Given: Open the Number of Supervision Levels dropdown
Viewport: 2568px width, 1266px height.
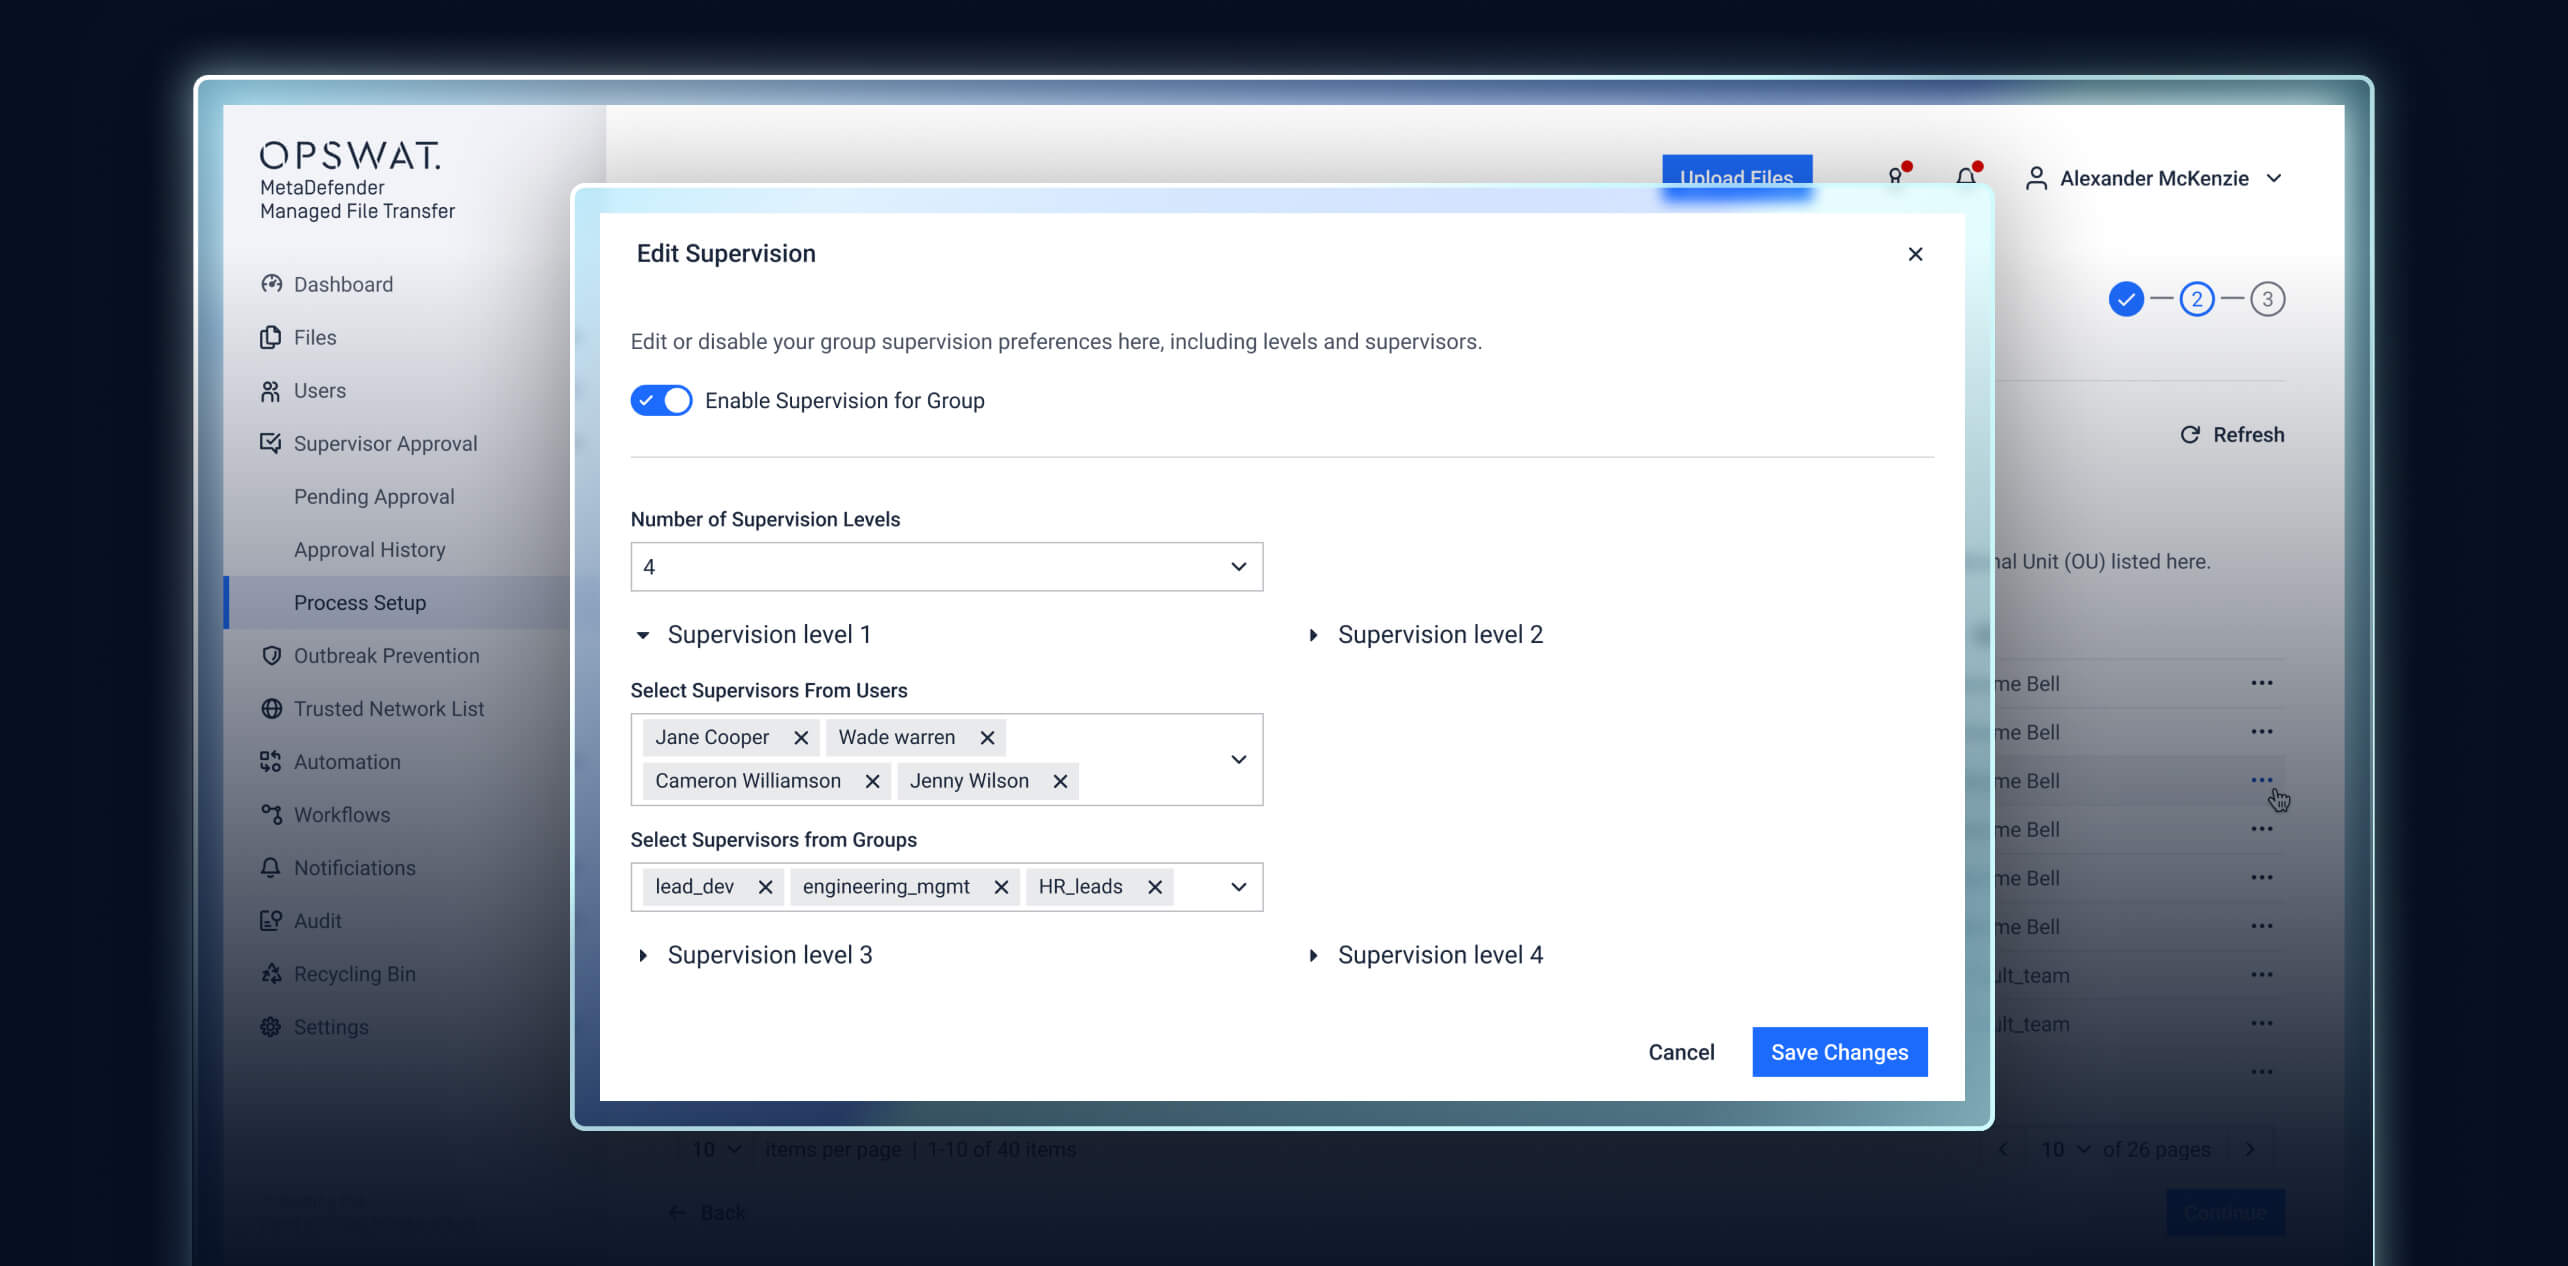Looking at the screenshot, I should pos(1238,566).
